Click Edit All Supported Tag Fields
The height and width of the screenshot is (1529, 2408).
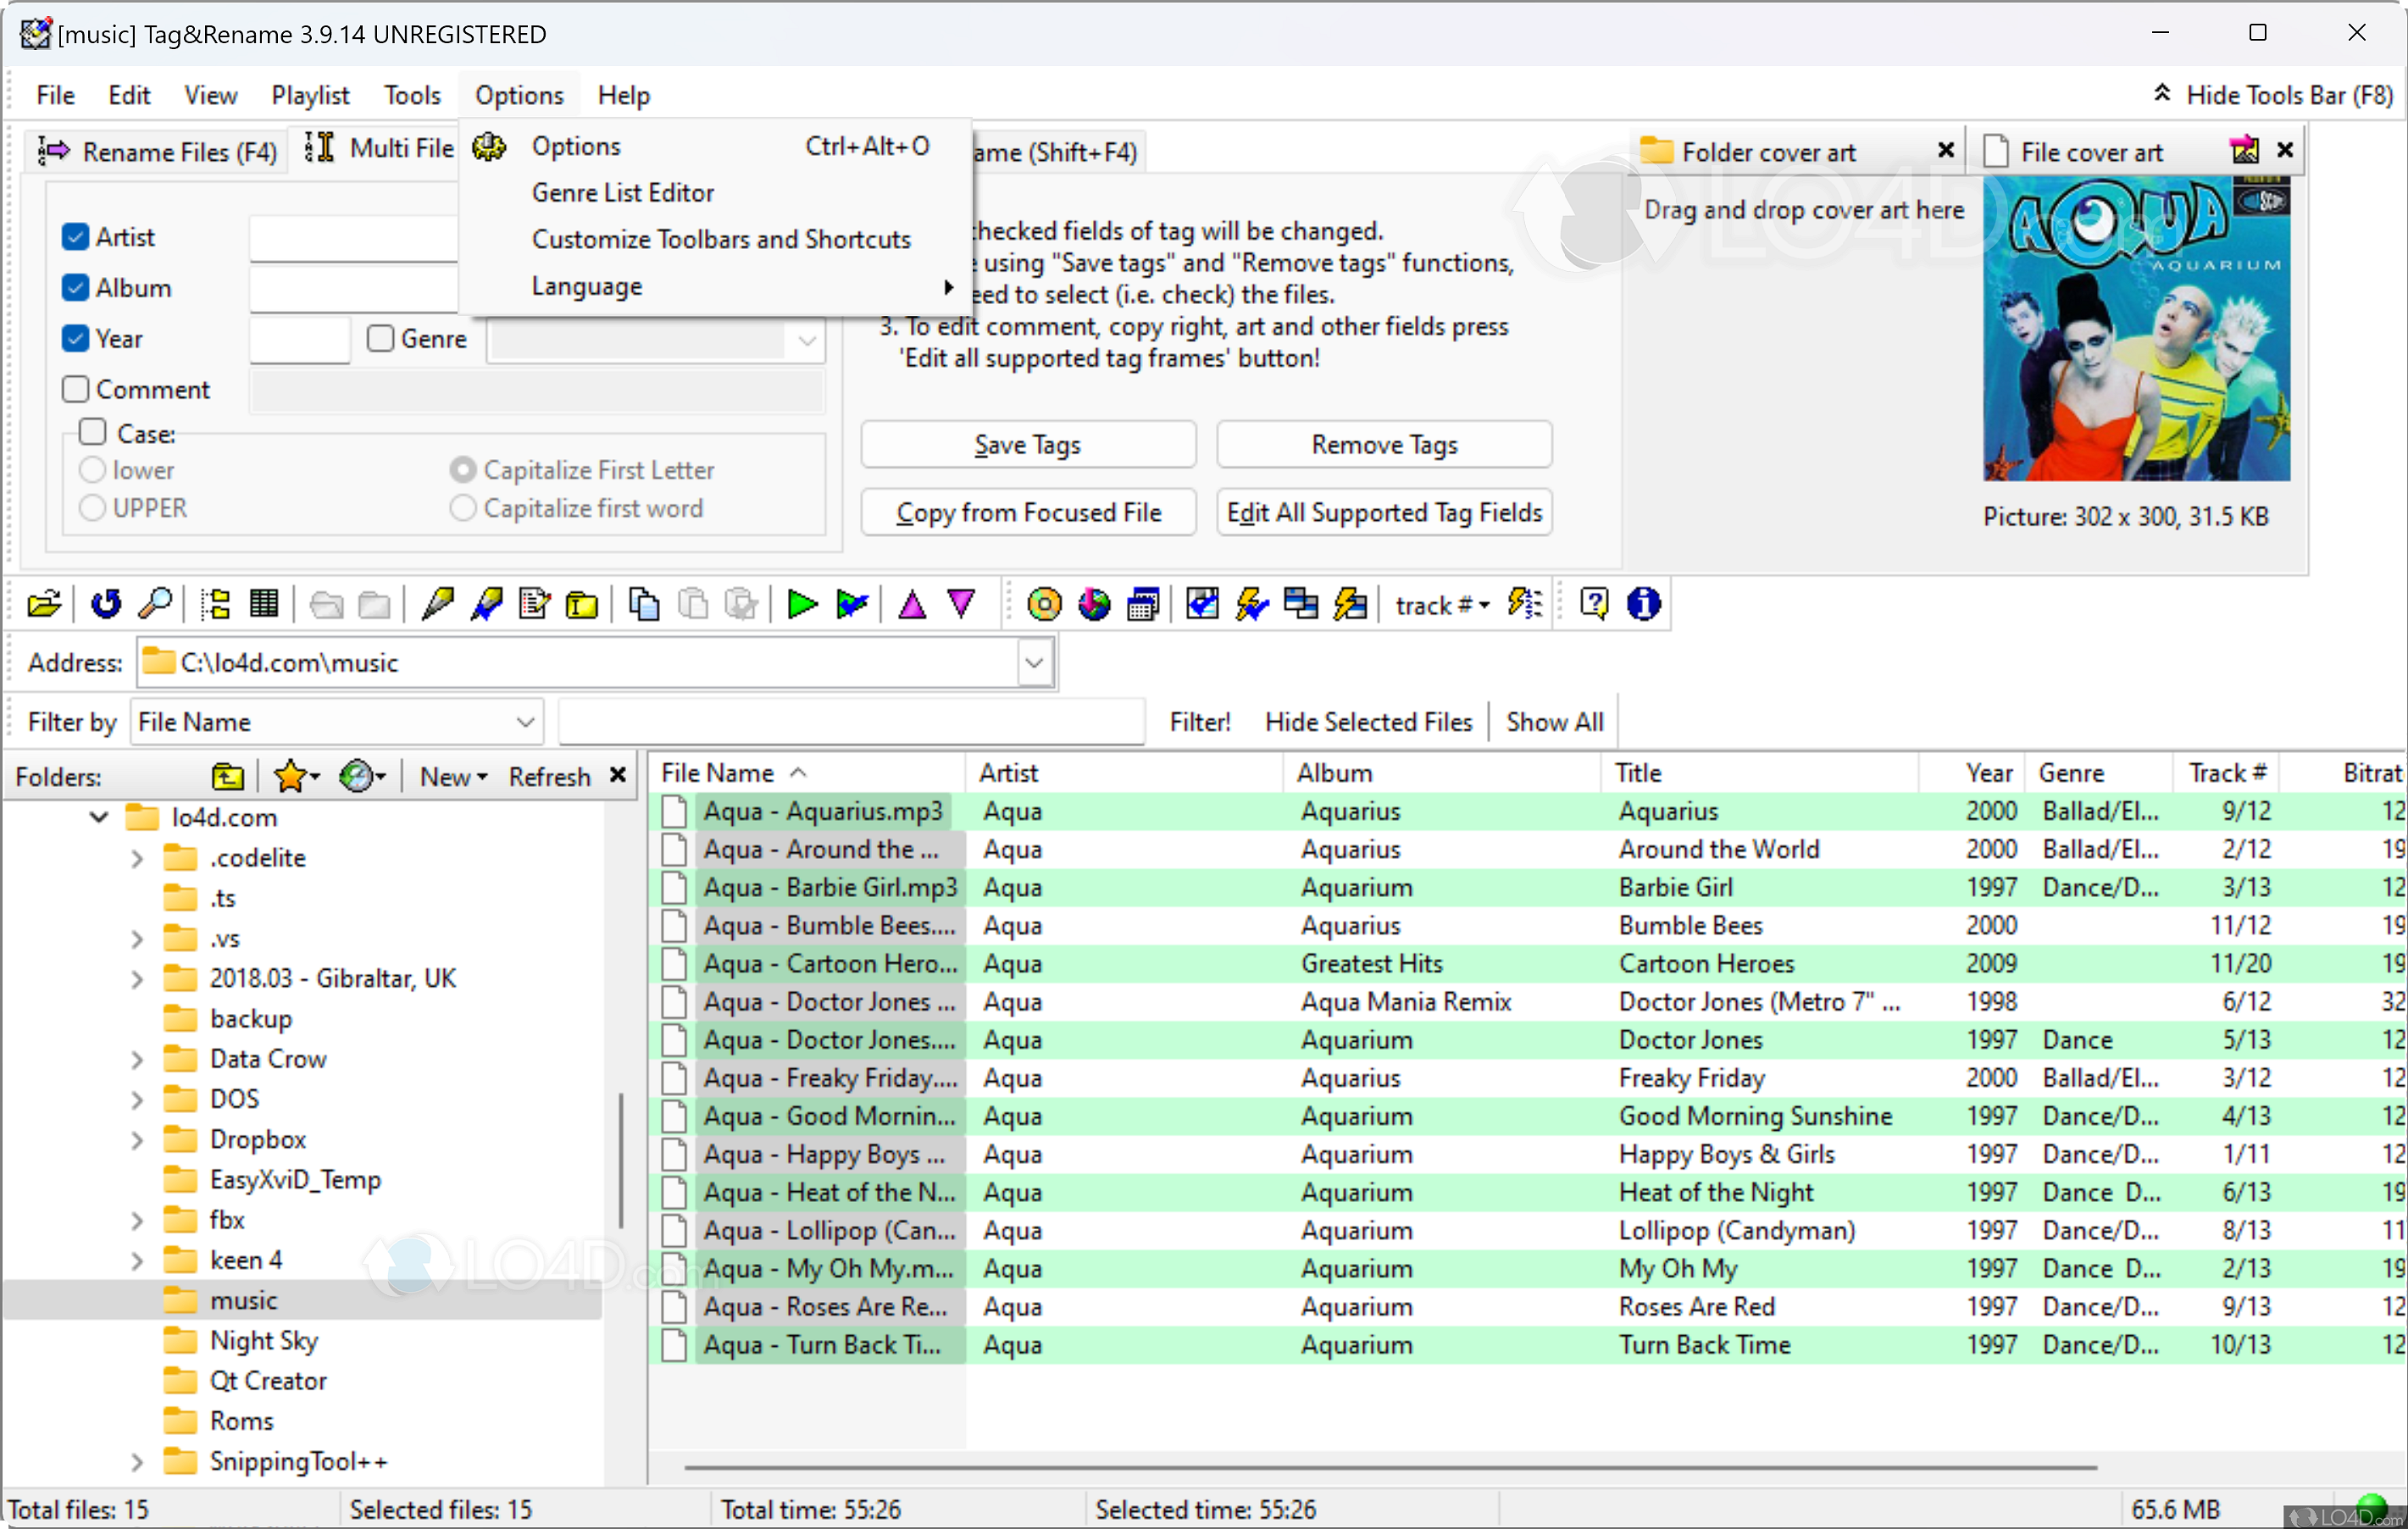click(x=1384, y=512)
